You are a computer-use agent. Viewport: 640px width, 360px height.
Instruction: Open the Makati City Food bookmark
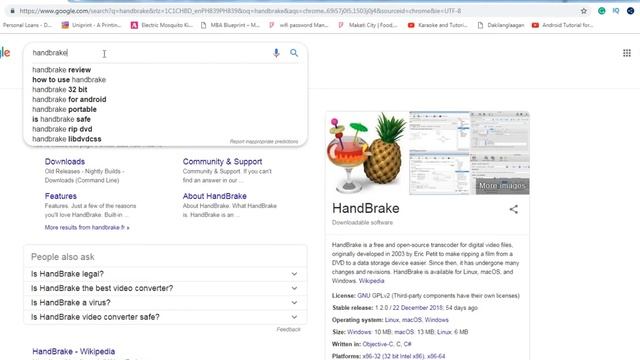click(368, 25)
